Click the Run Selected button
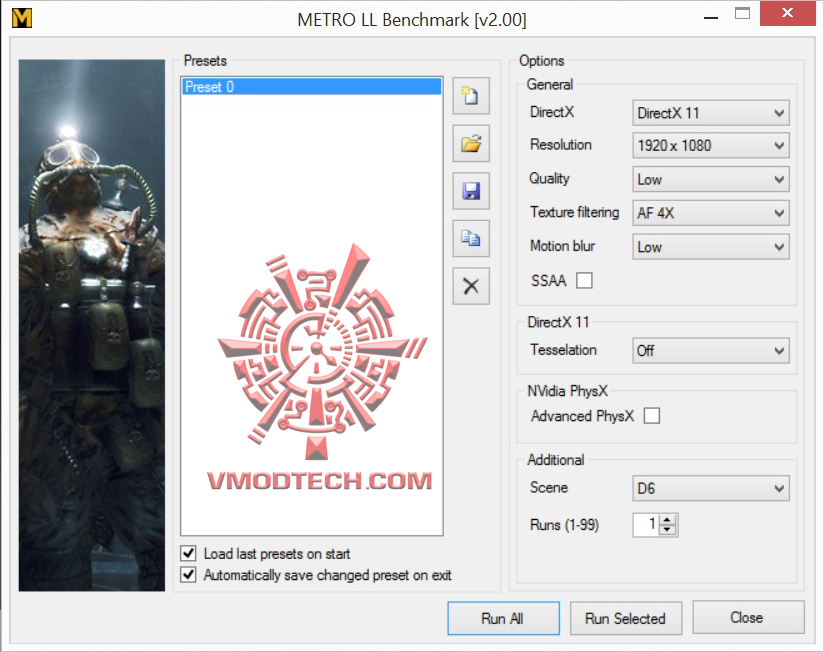This screenshot has width=823, height=652. 626,618
